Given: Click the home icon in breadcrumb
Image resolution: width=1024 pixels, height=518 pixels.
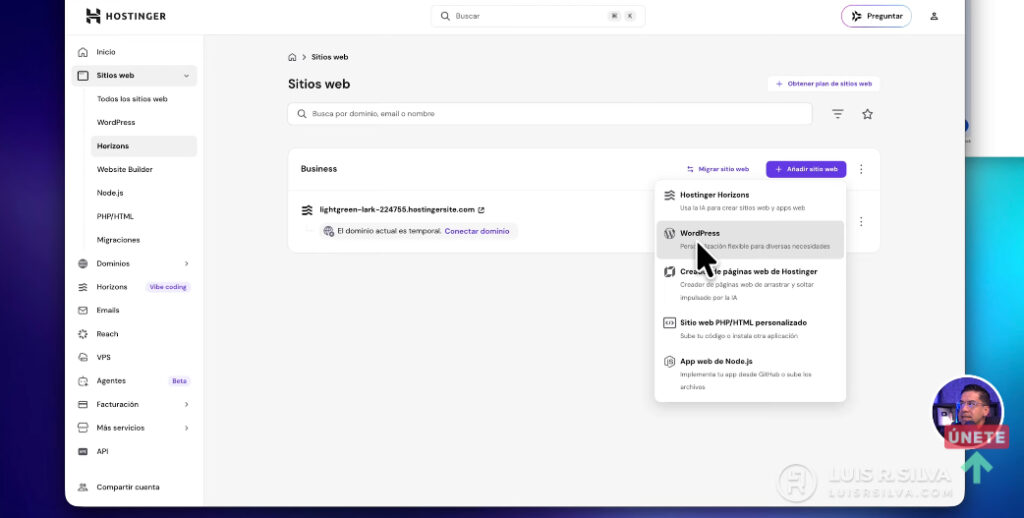Looking at the screenshot, I should (x=293, y=57).
